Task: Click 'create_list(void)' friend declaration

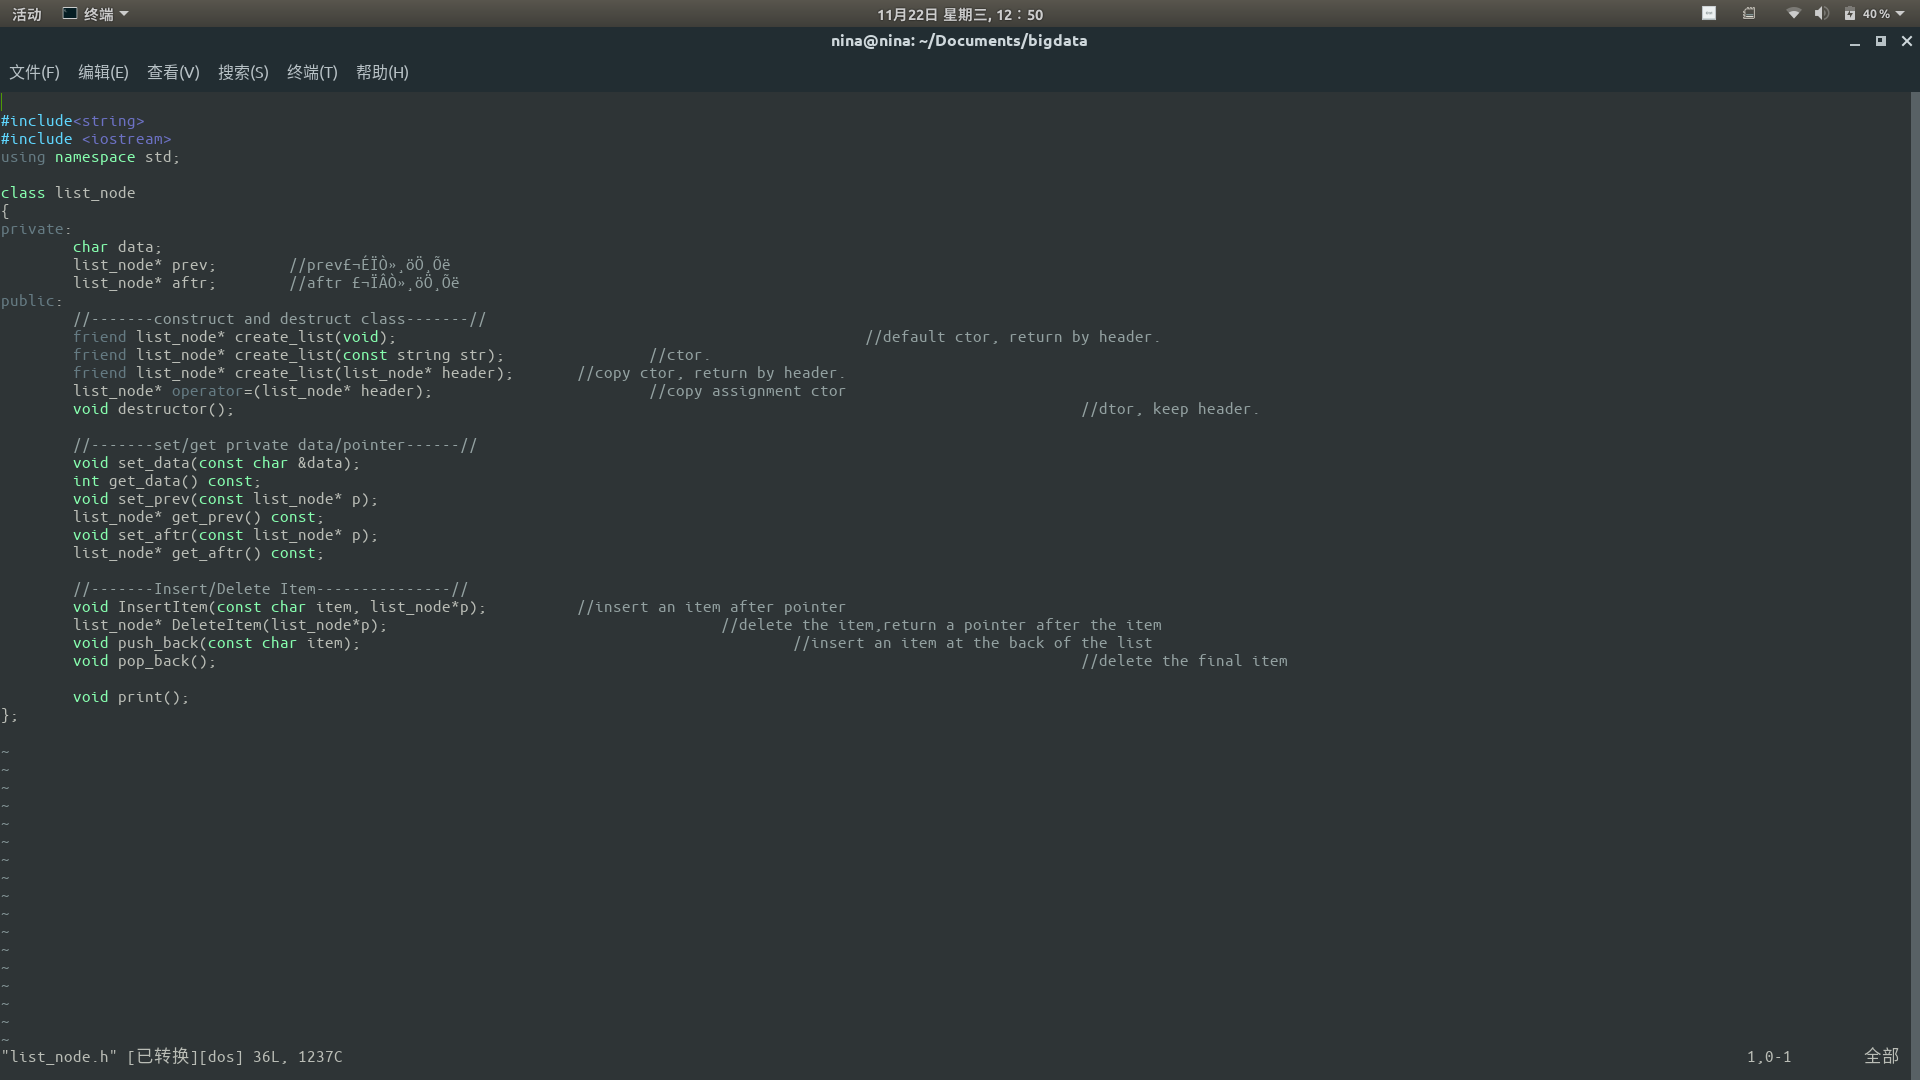Action: 234,337
